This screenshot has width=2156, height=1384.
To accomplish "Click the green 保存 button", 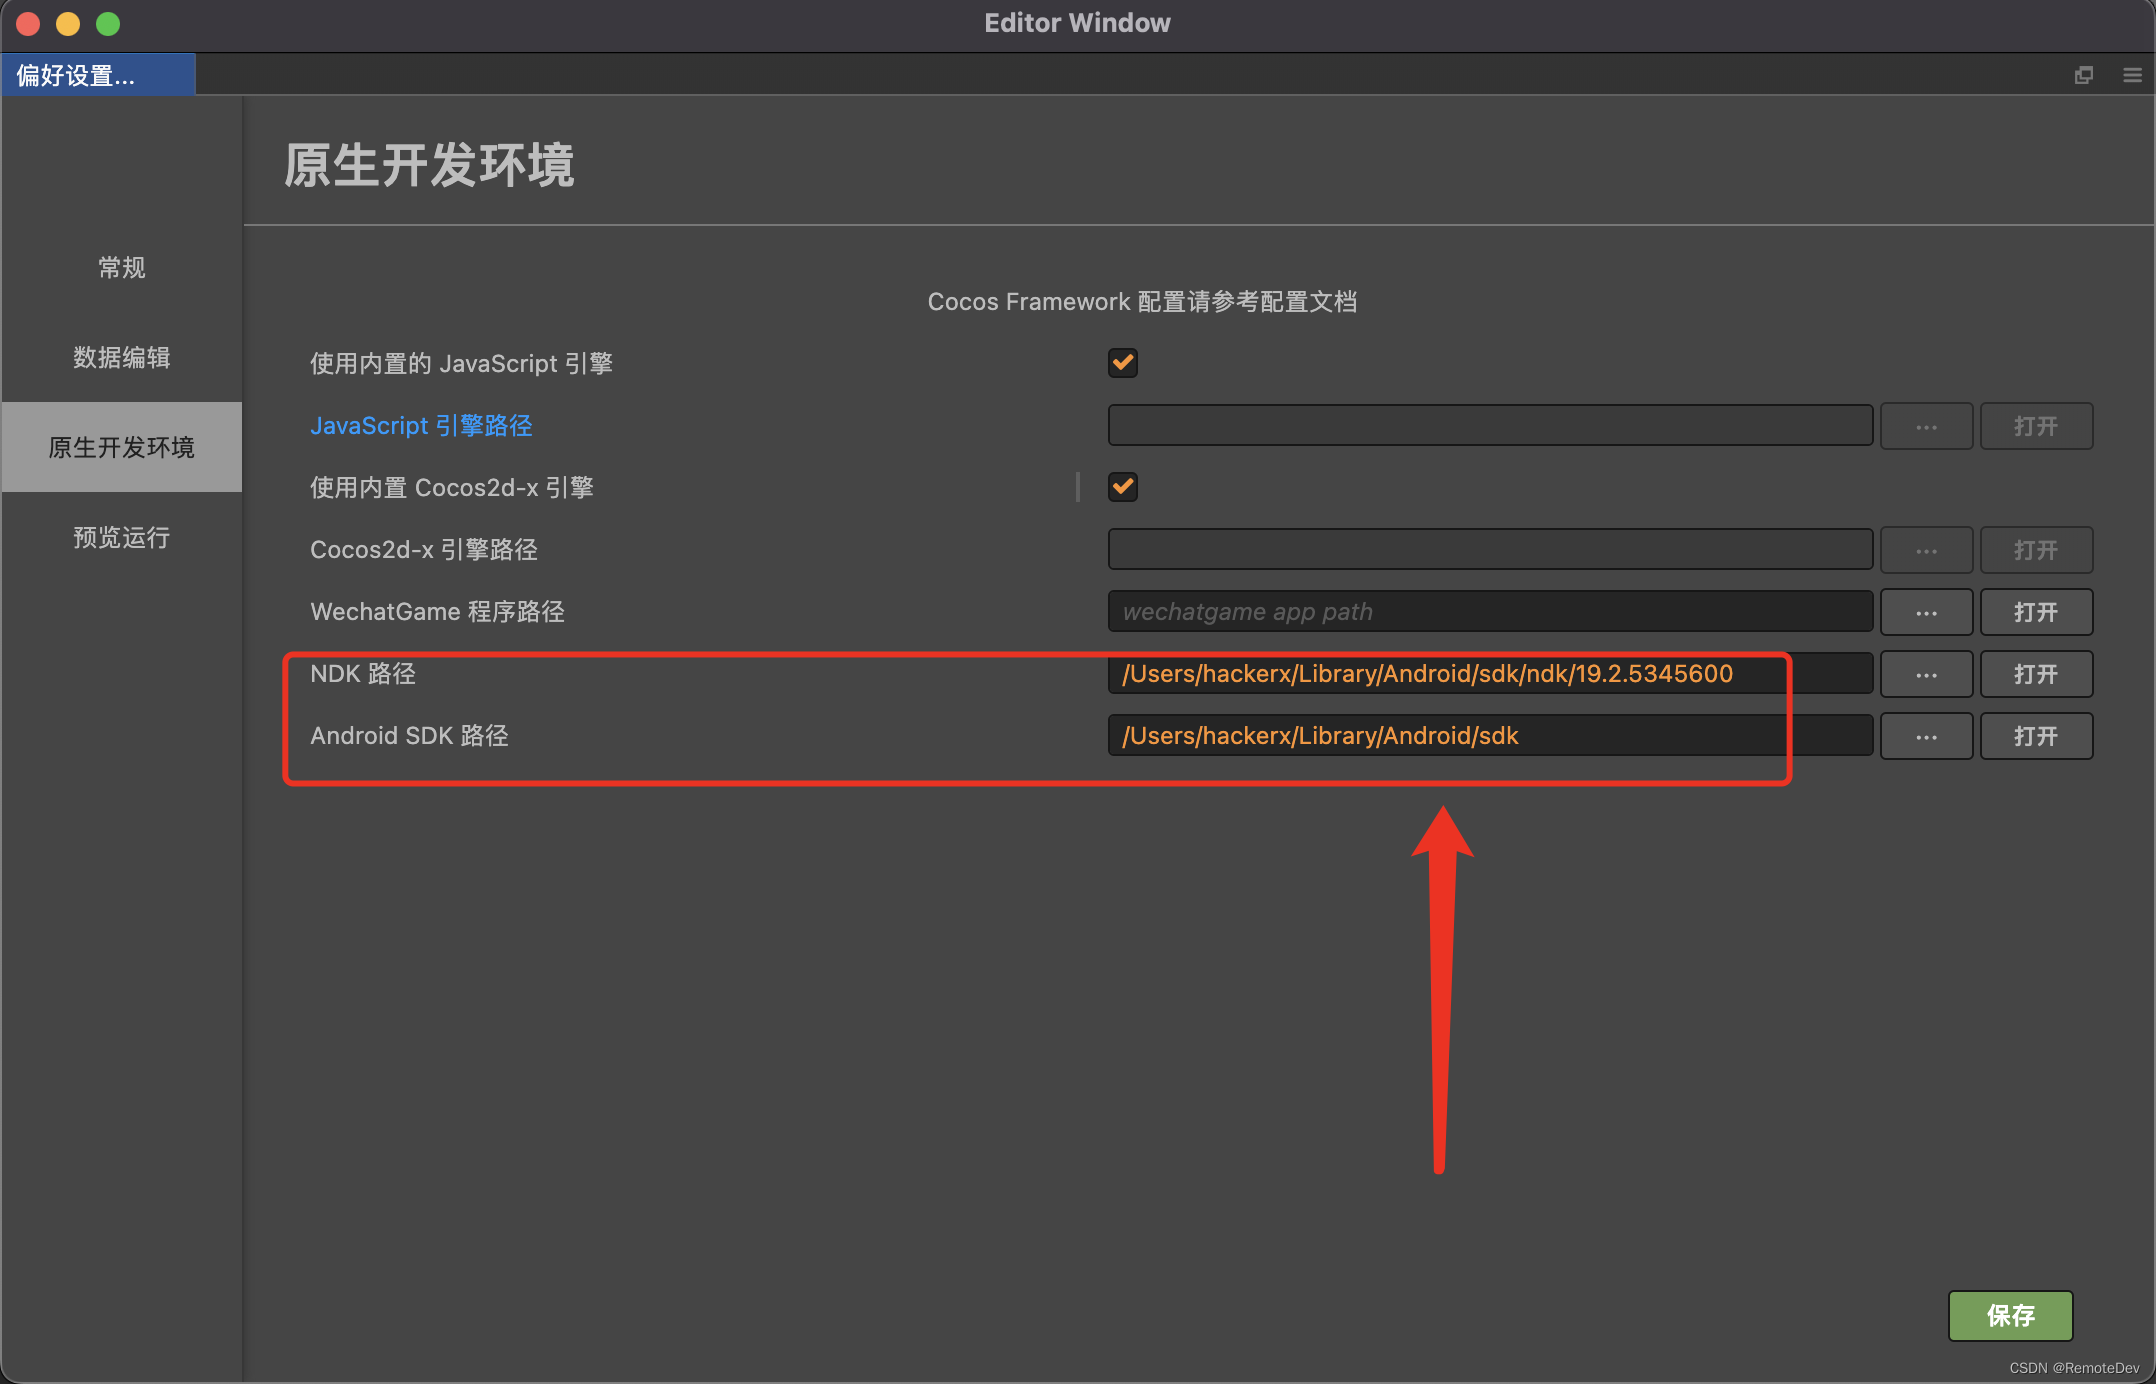I will point(2010,1315).
